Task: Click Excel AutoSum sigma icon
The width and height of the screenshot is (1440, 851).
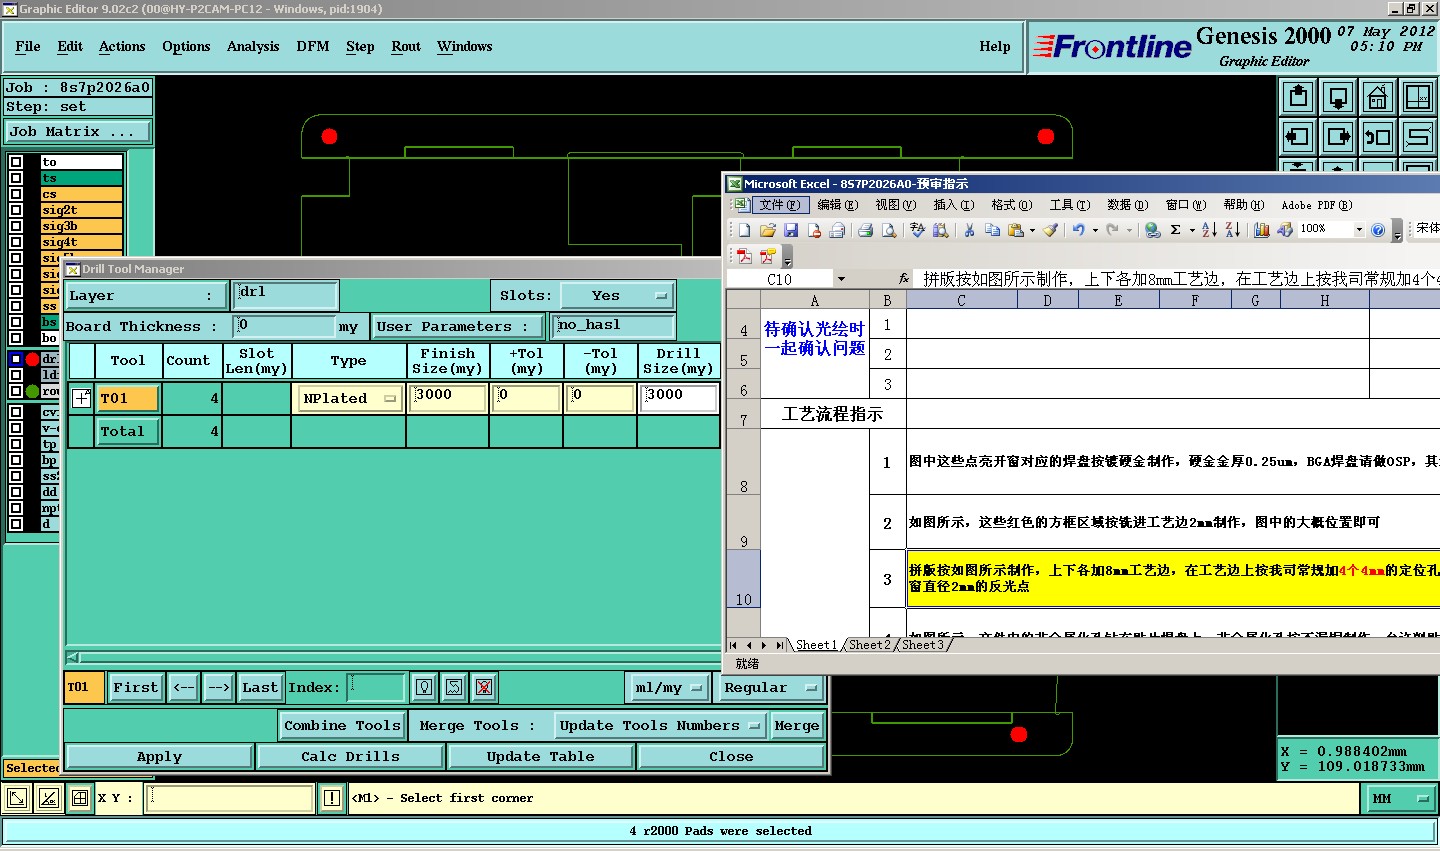Action: point(1176,230)
